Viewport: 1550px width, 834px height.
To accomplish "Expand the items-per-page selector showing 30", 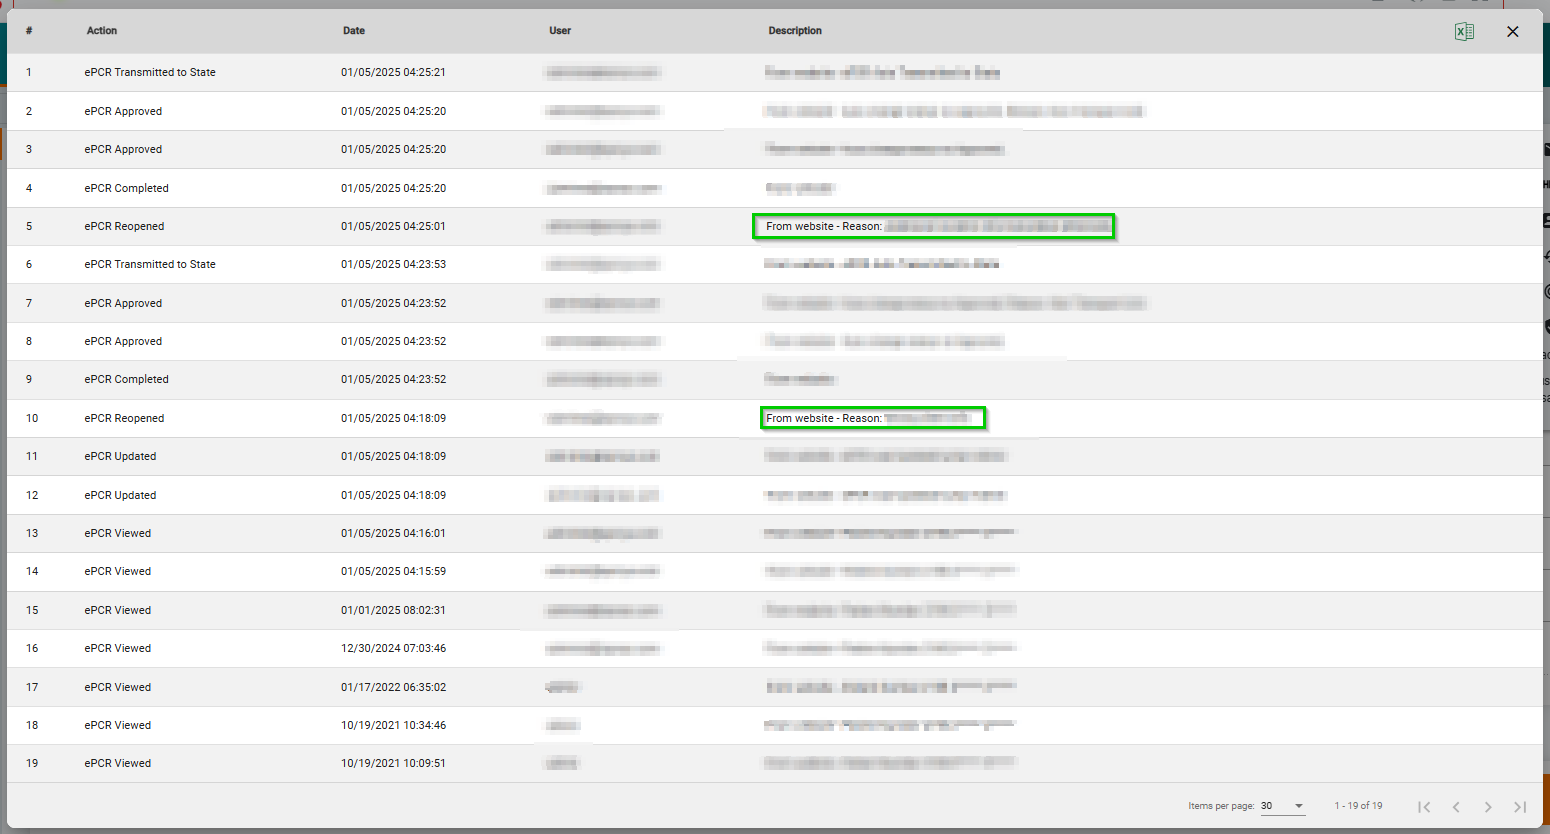I will pyautogui.click(x=1283, y=806).
